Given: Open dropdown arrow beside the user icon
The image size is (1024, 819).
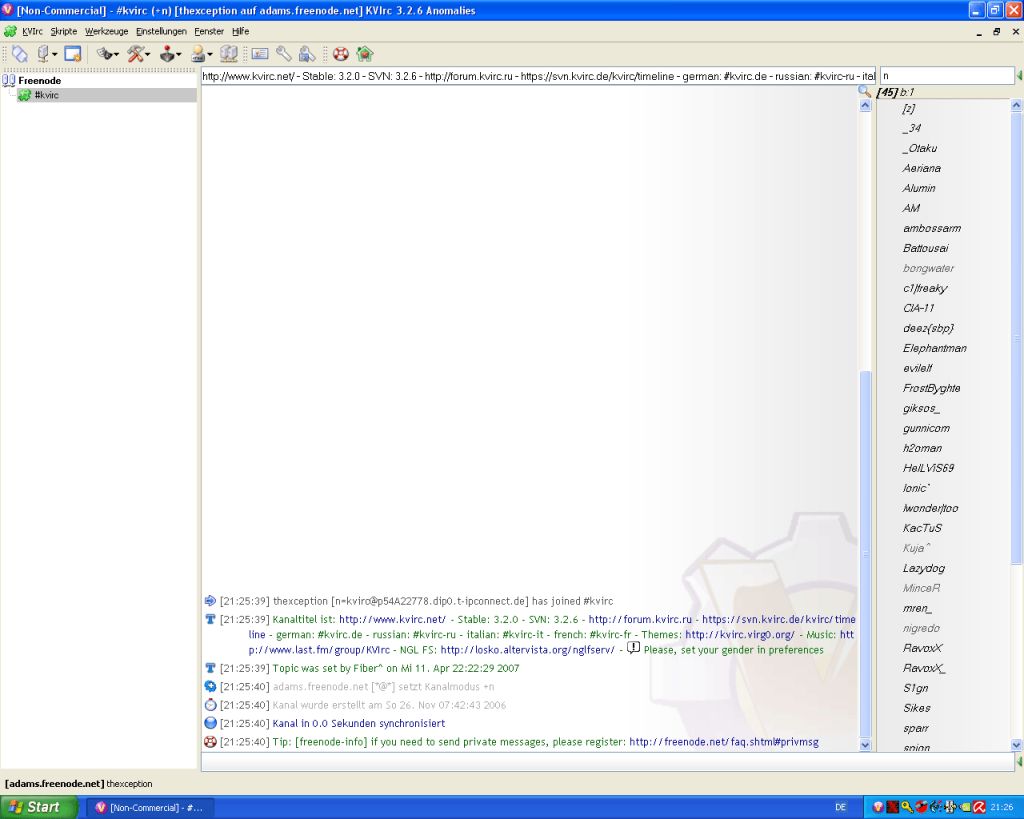Looking at the screenshot, I should (x=210, y=54).
